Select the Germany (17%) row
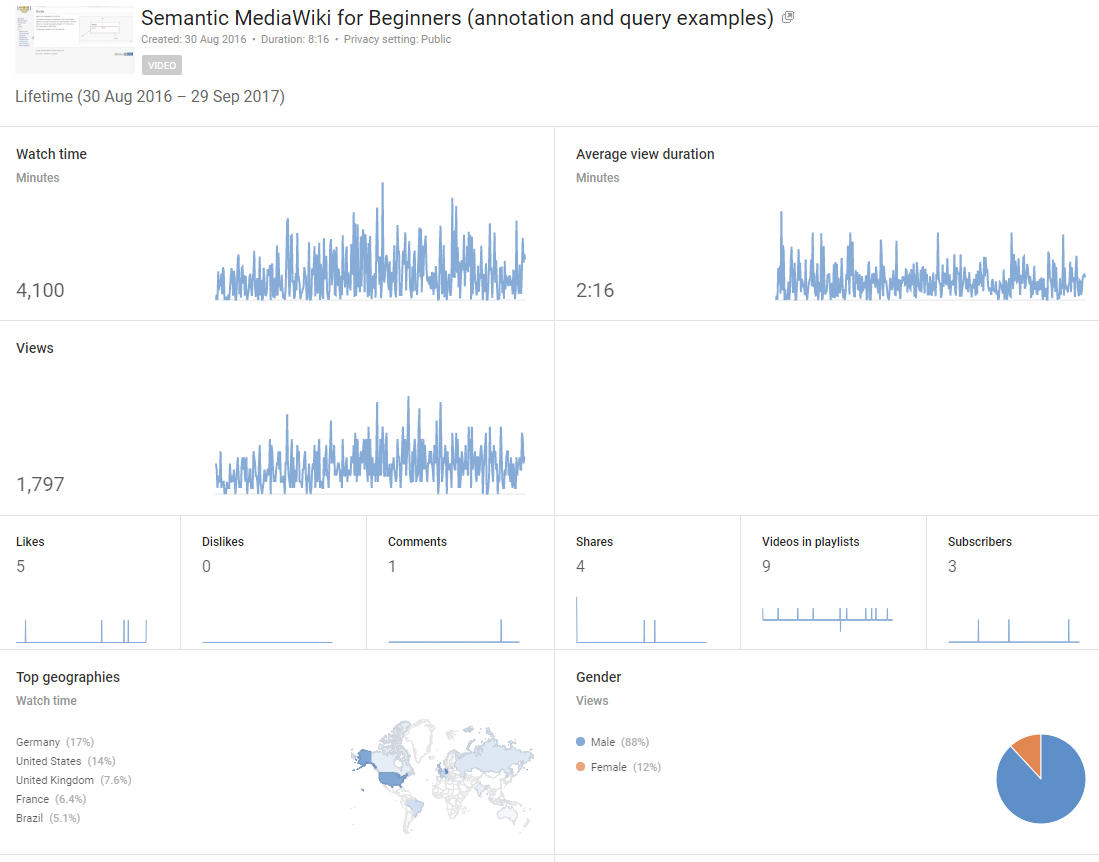The image size is (1099, 862). tap(55, 742)
